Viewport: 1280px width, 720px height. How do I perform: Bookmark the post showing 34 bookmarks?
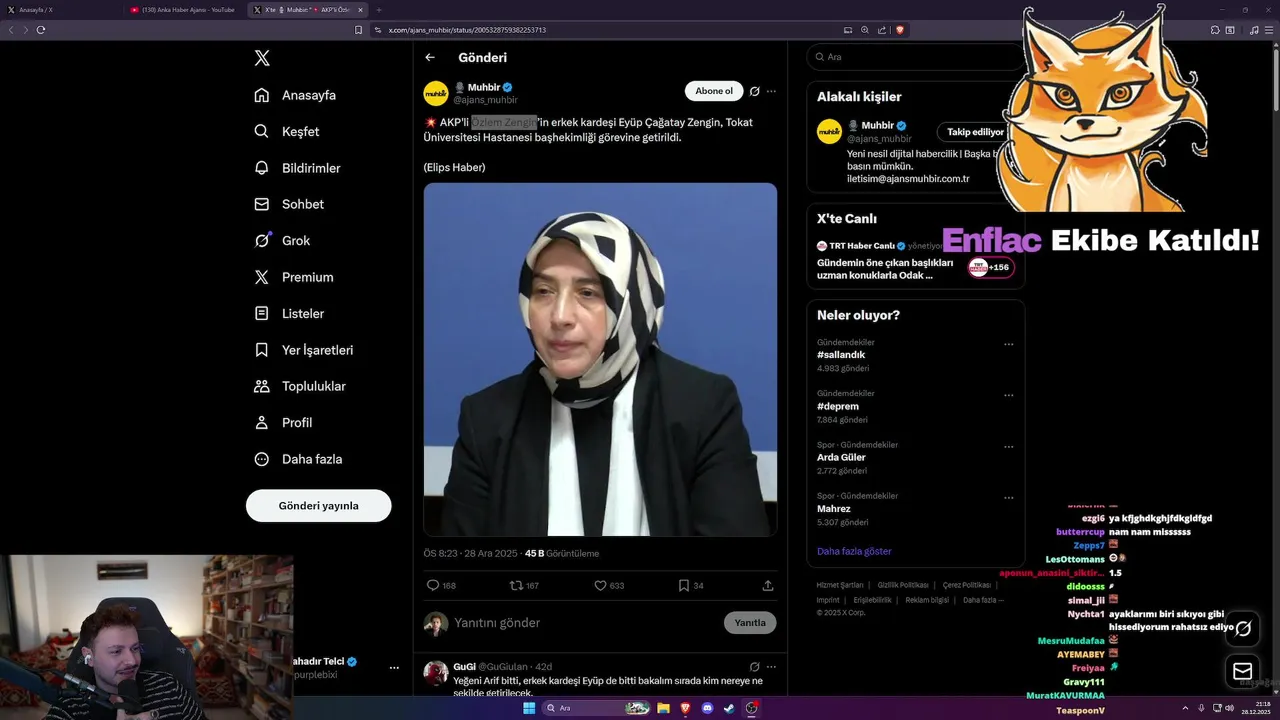pos(684,586)
